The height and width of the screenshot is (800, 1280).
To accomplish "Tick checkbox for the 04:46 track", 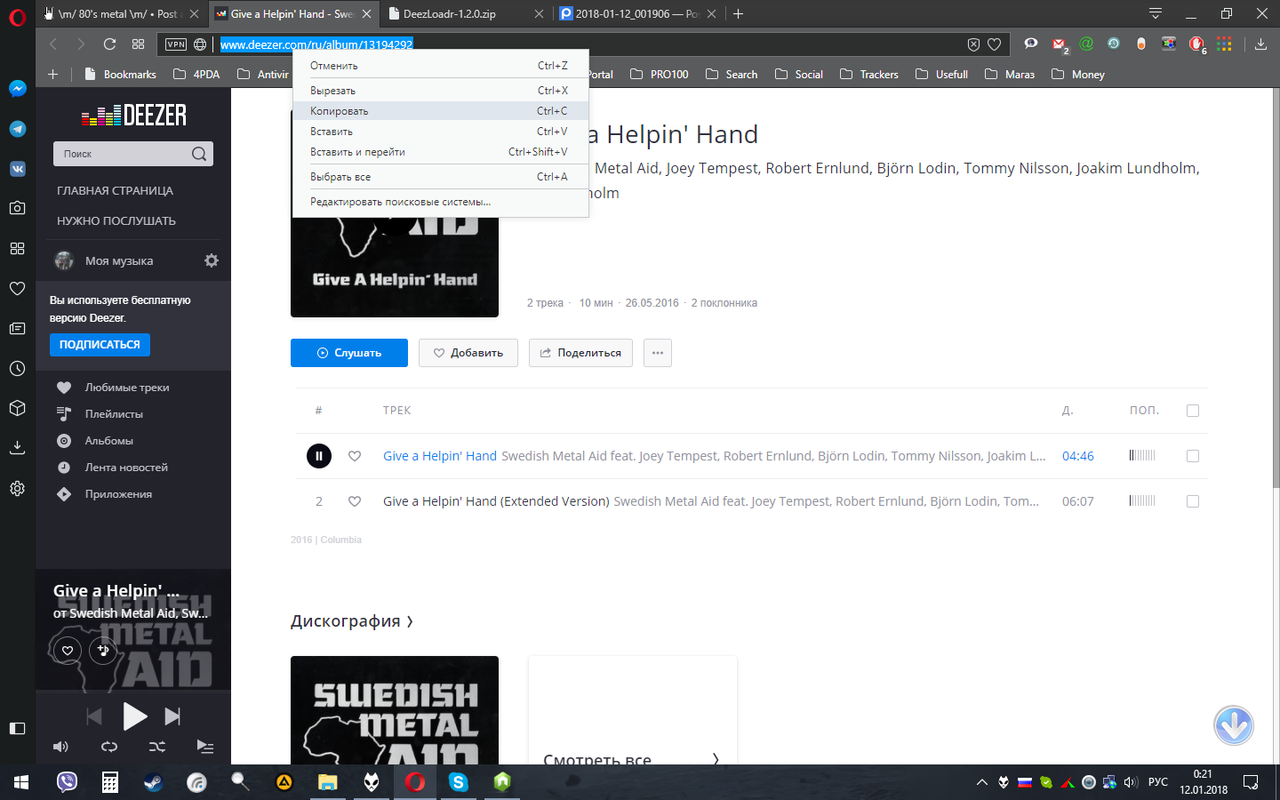I will [x=1192, y=456].
